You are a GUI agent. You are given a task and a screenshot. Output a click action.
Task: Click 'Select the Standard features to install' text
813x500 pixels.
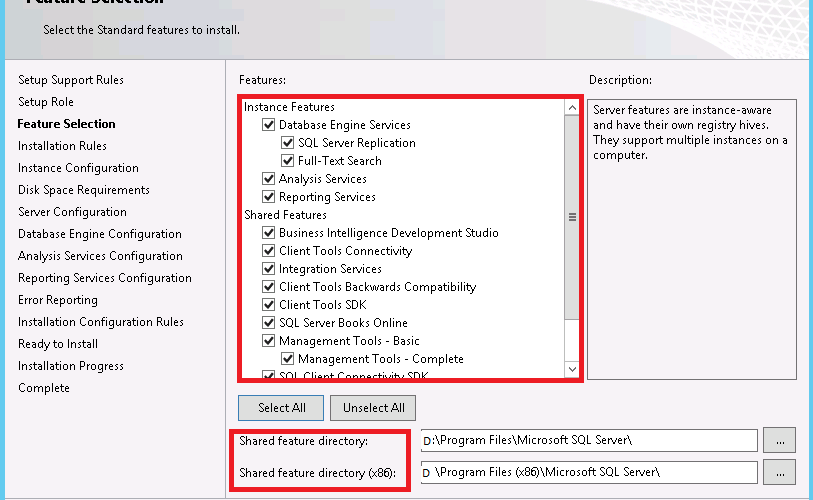pyautogui.click(x=142, y=30)
